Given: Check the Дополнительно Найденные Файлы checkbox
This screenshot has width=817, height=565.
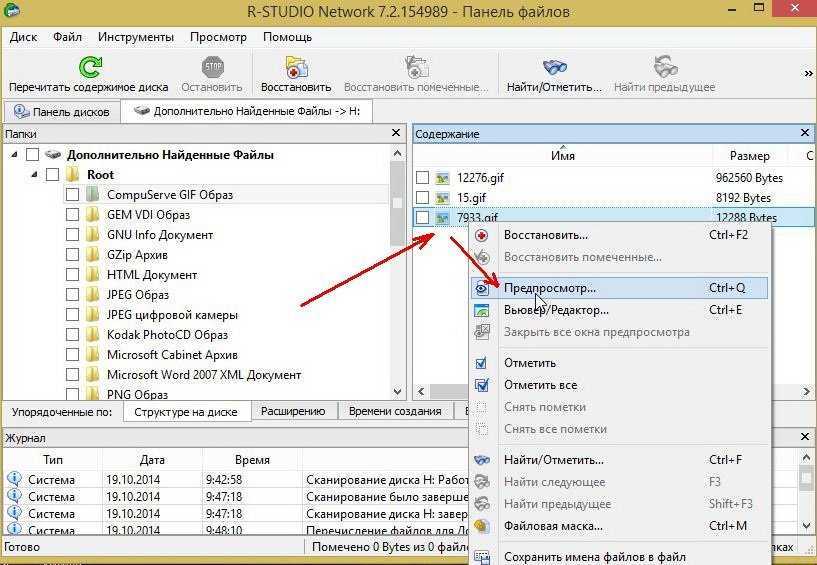Looking at the screenshot, I should pos(32,155).
